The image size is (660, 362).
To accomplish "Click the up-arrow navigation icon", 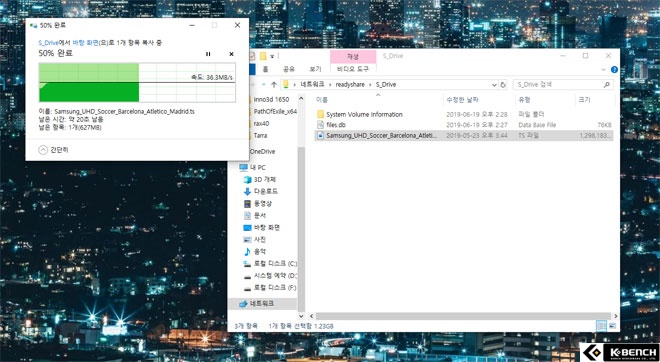I will (274, 85).
